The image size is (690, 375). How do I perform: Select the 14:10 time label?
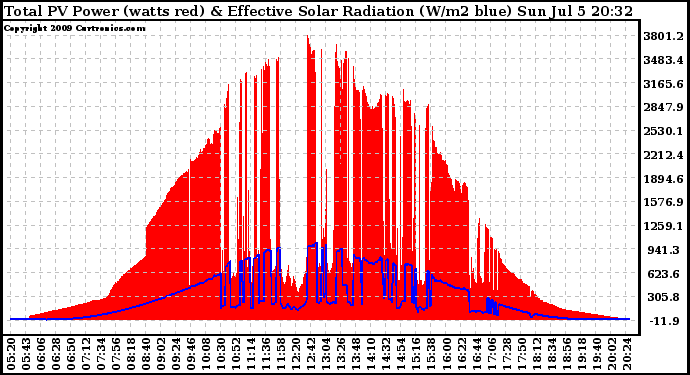(x=371, y=354)
